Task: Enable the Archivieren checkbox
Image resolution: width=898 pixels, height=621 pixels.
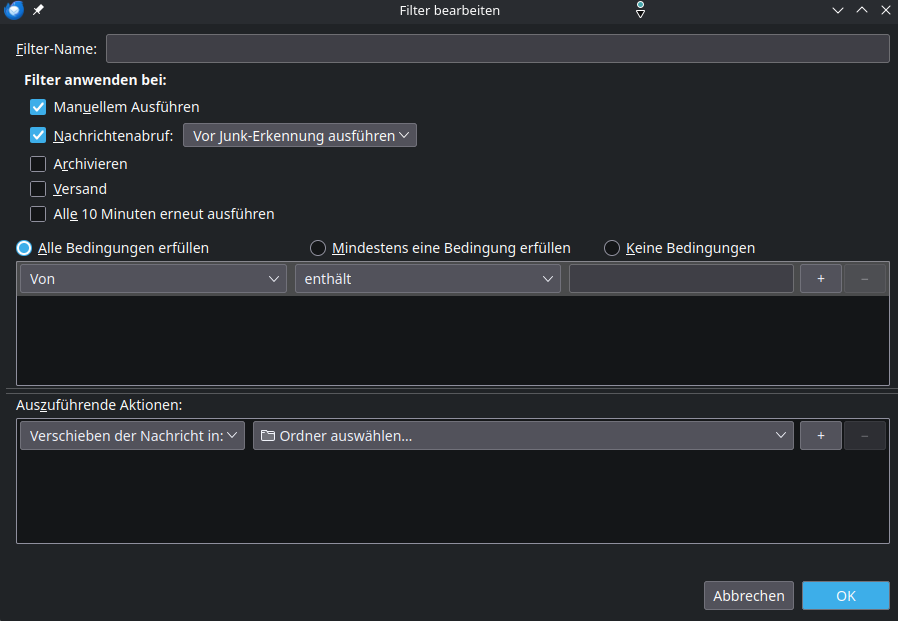Action: click(39, 164)
